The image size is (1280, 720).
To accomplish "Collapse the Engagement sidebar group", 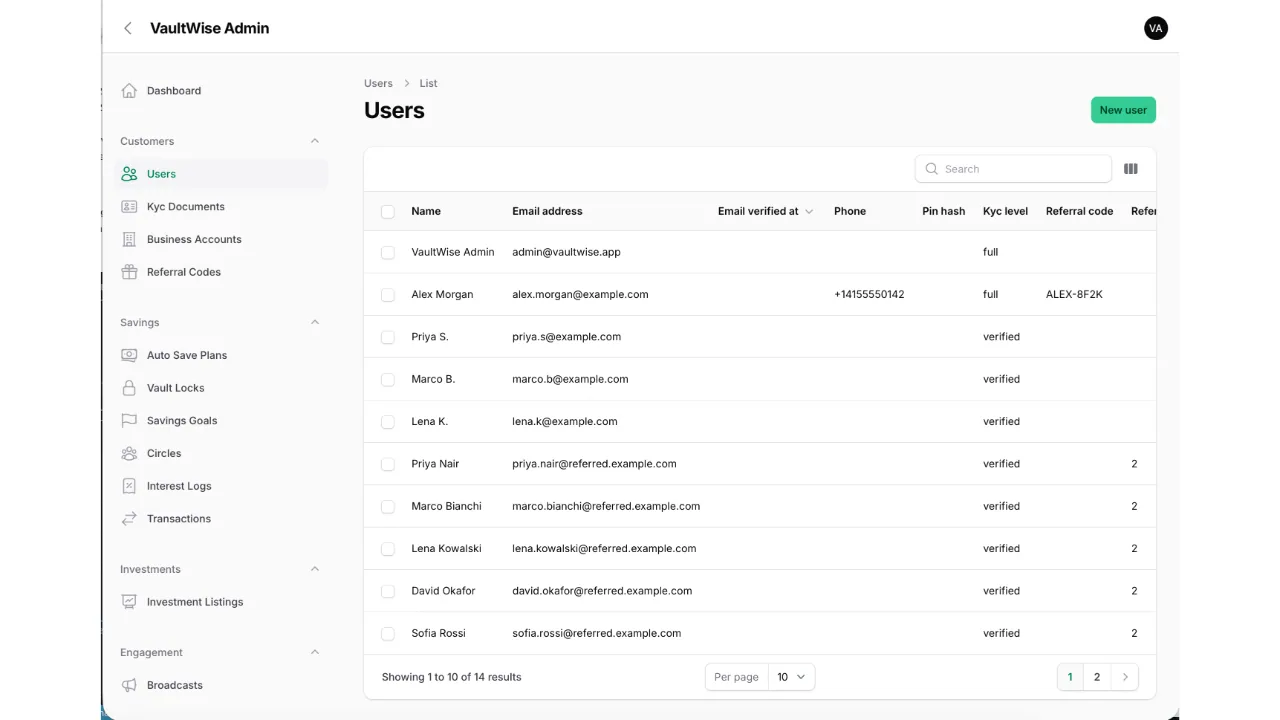I will coord(315,652).
